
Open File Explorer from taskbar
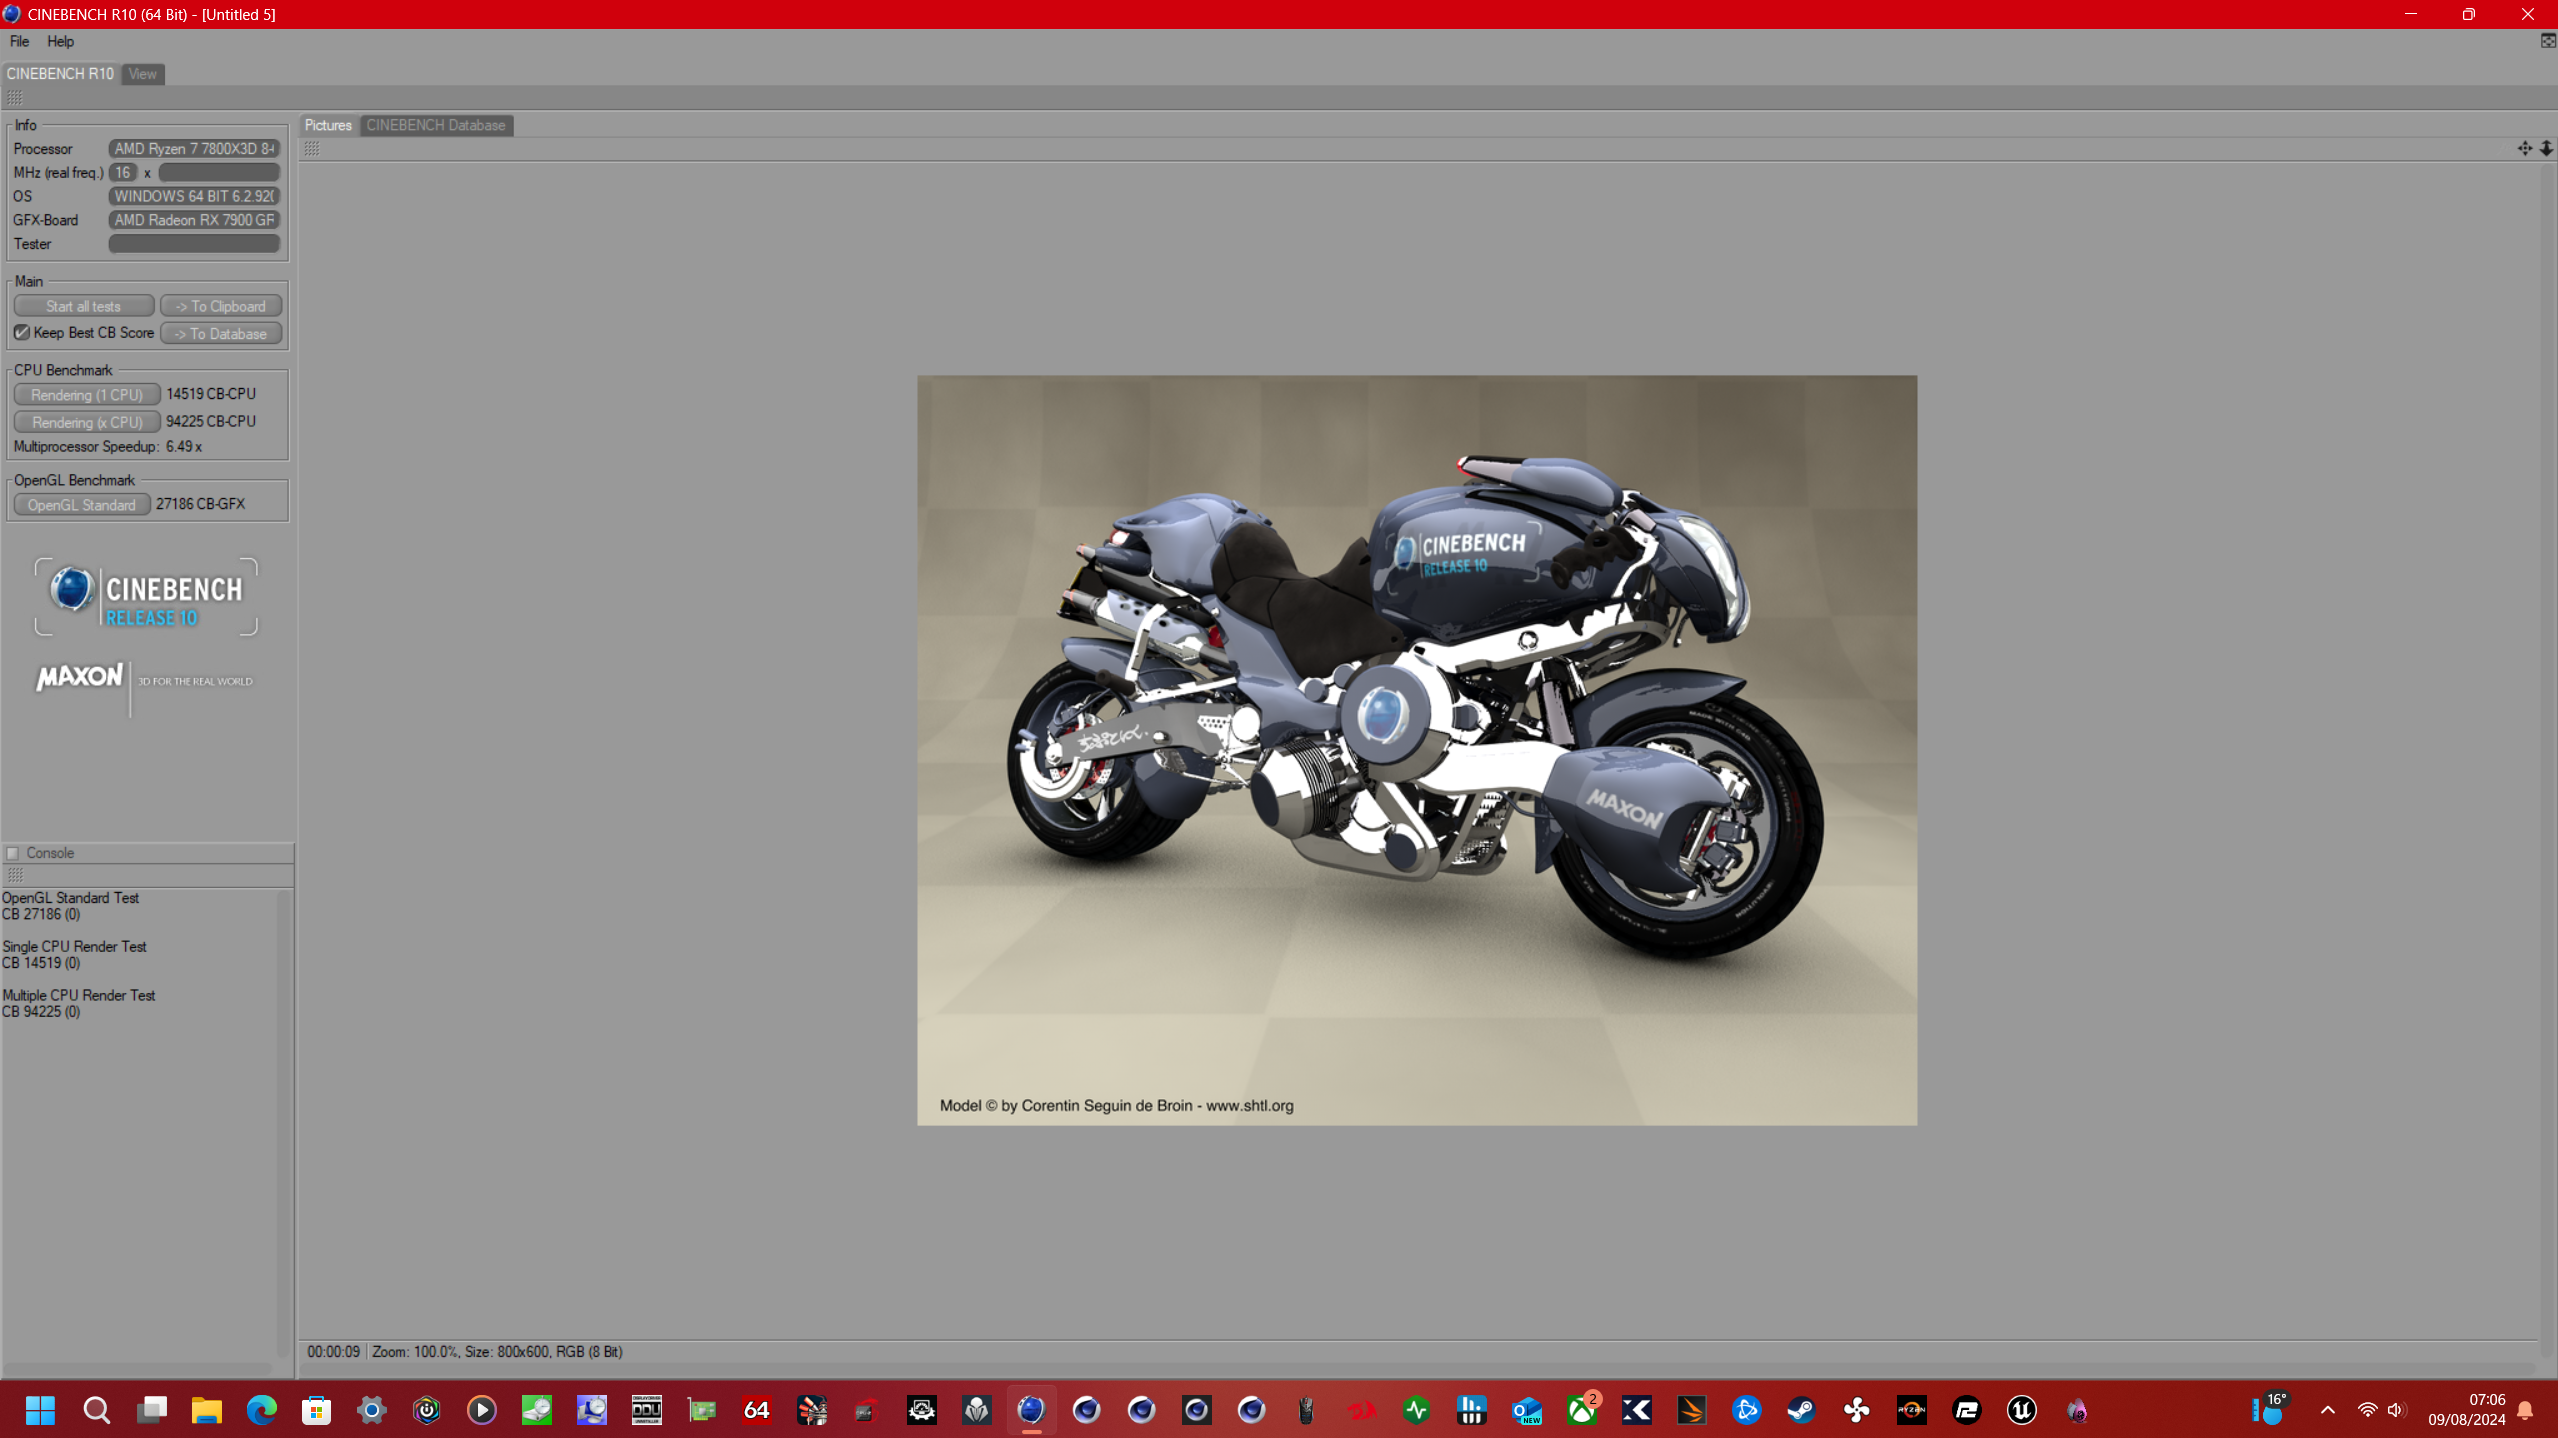207,1411
